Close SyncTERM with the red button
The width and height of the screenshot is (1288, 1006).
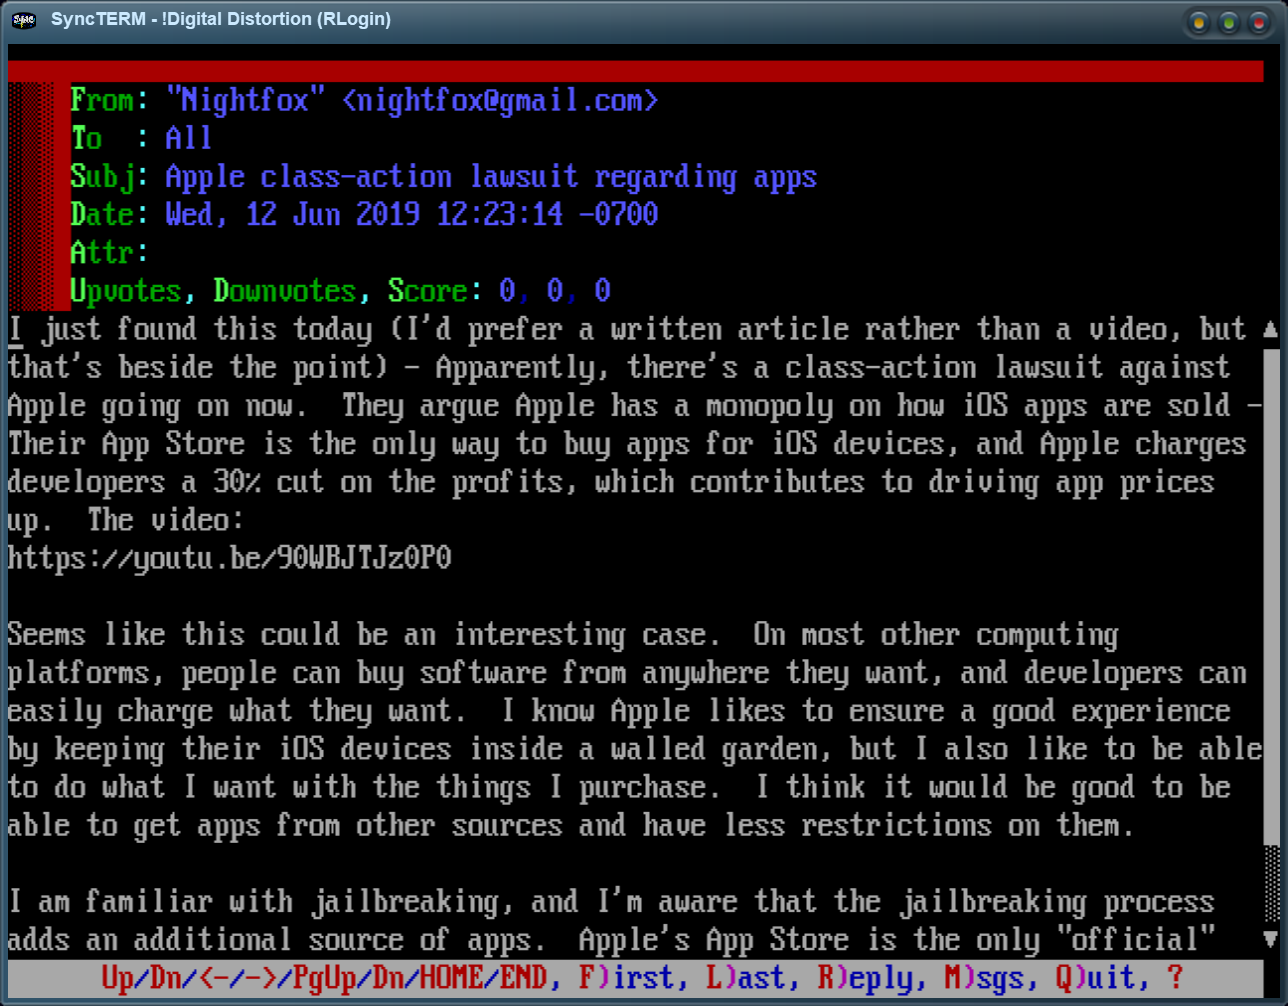pos(1258,22)
